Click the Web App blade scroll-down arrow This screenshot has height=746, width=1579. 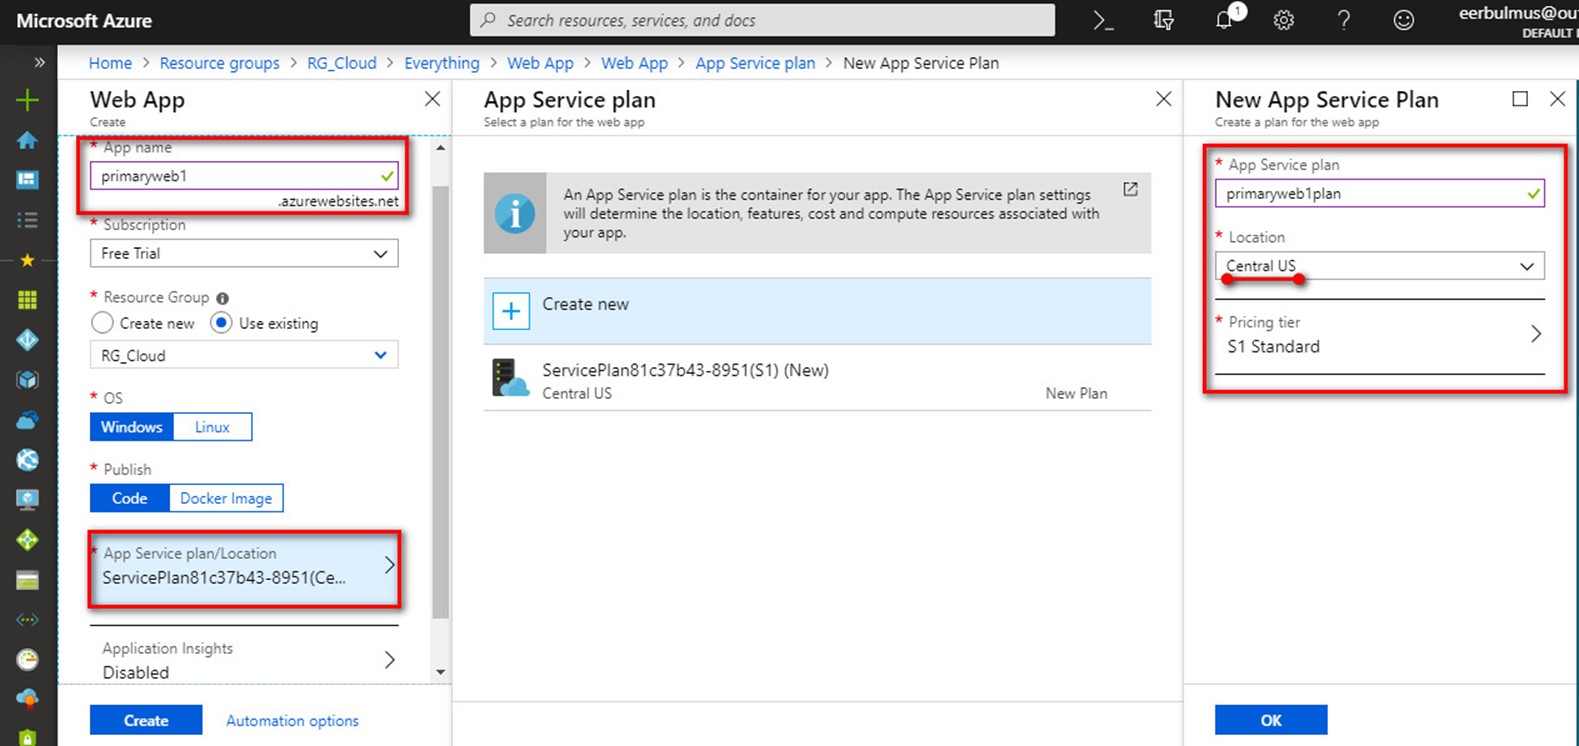(441, 672)
